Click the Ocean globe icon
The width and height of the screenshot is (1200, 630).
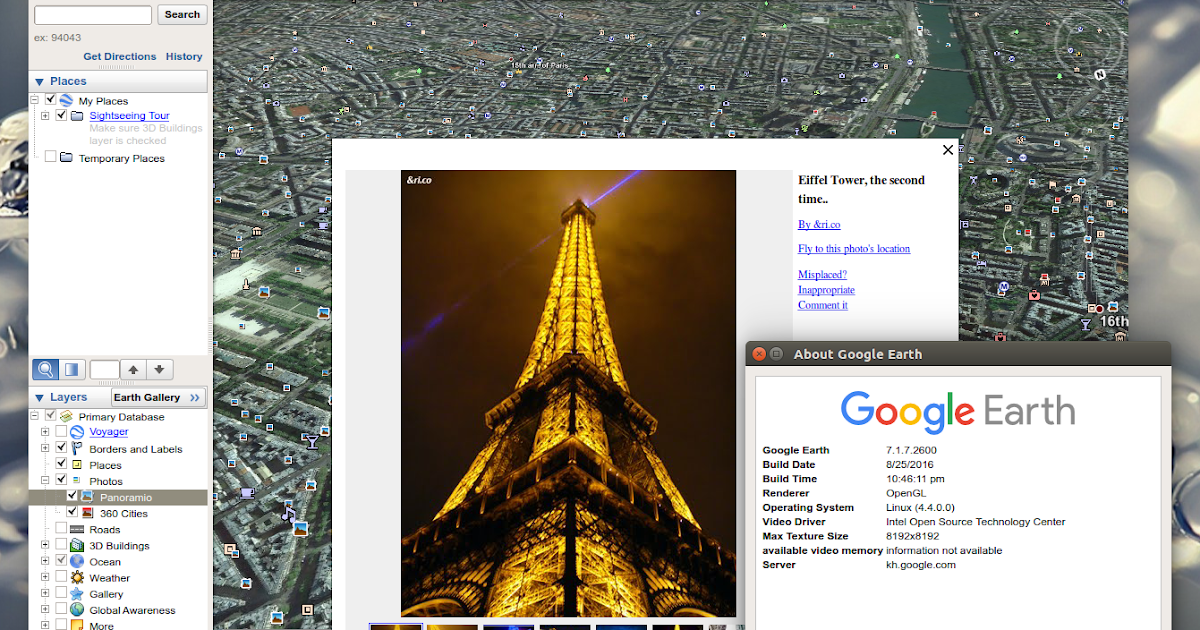pos(76,561)
